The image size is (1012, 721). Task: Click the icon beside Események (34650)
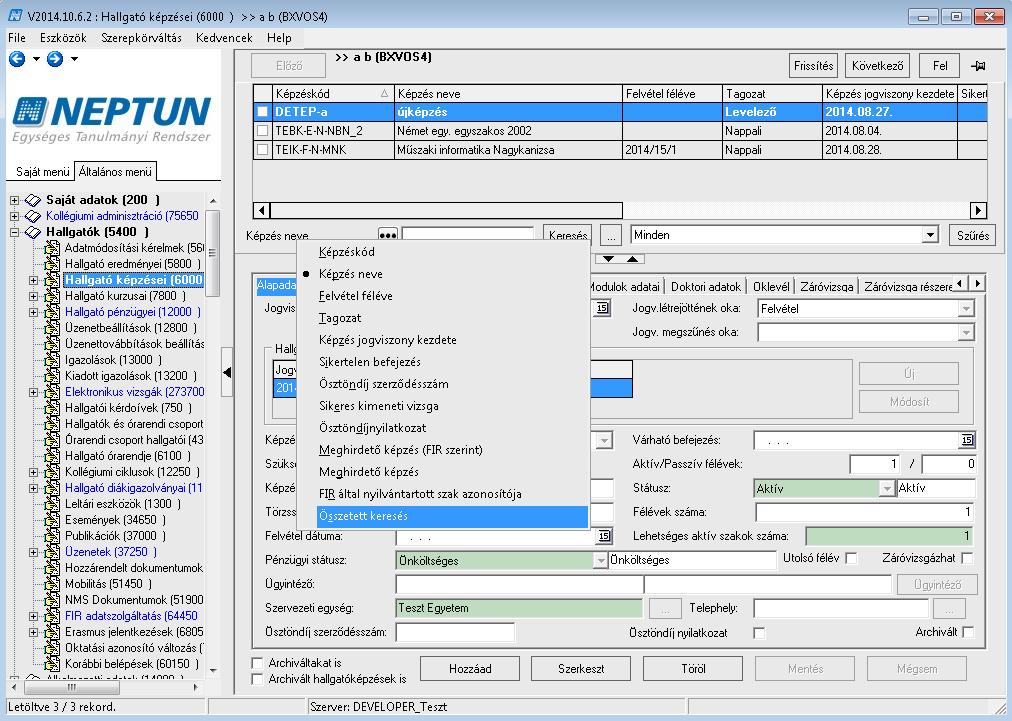(x=52, y=520)
